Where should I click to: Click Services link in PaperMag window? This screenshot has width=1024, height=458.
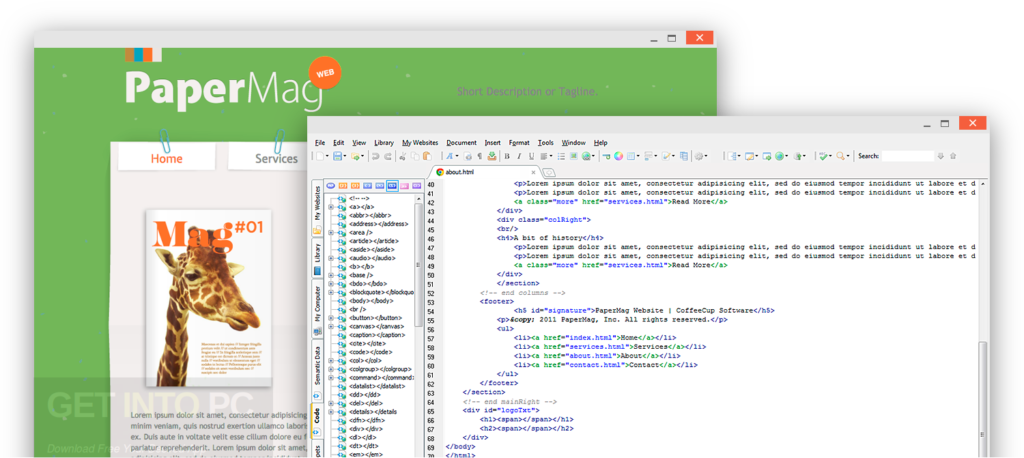click(x=276, y=159)
